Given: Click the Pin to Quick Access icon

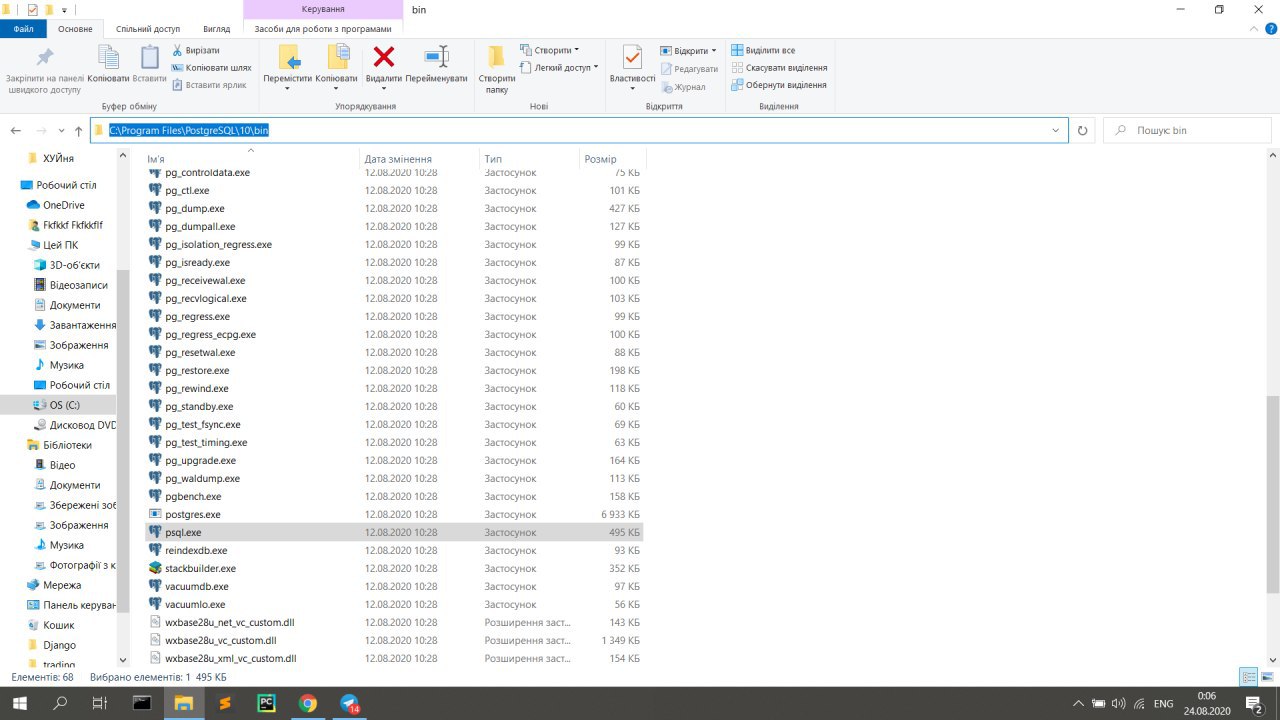Looking at the screenshot, I should 44,57.
